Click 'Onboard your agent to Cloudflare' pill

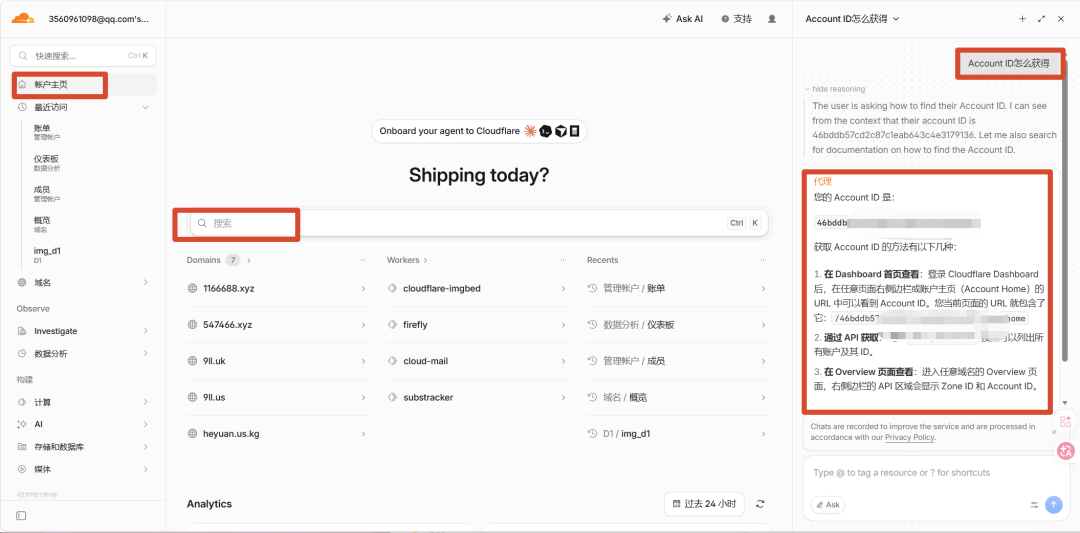coord(479,131)
